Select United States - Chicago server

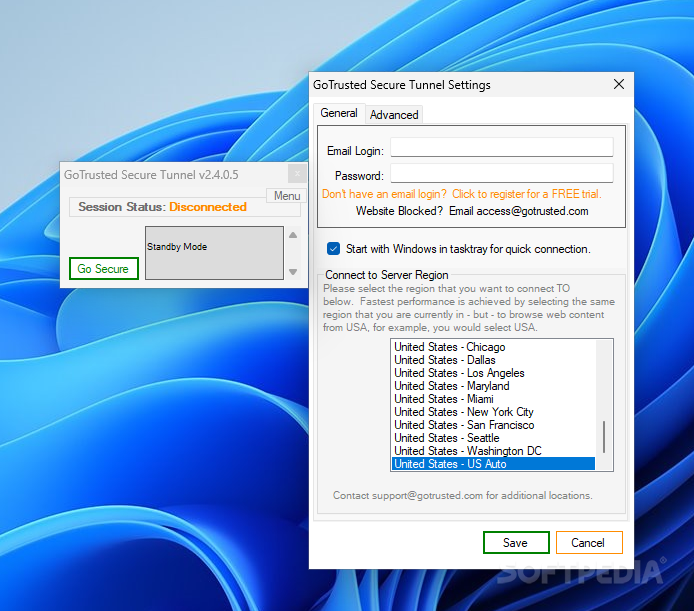pyautogui.click(x=494, y=347)
